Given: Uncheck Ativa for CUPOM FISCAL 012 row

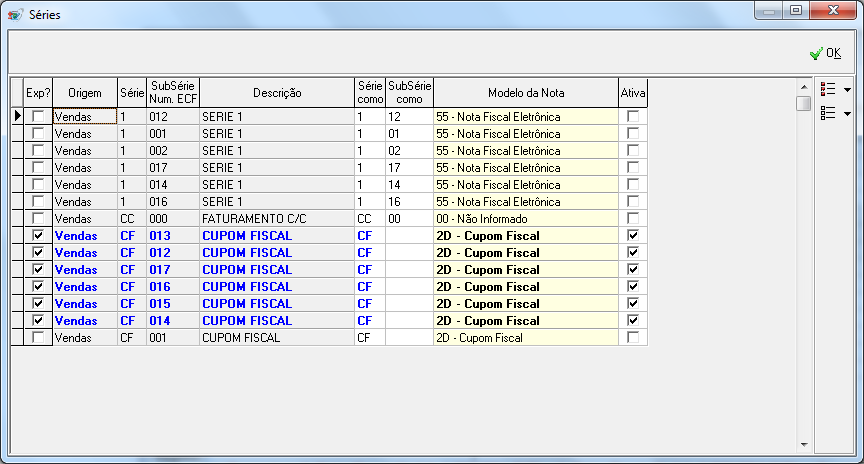Looking at the screenshot, I should click(x=633, y=252).
